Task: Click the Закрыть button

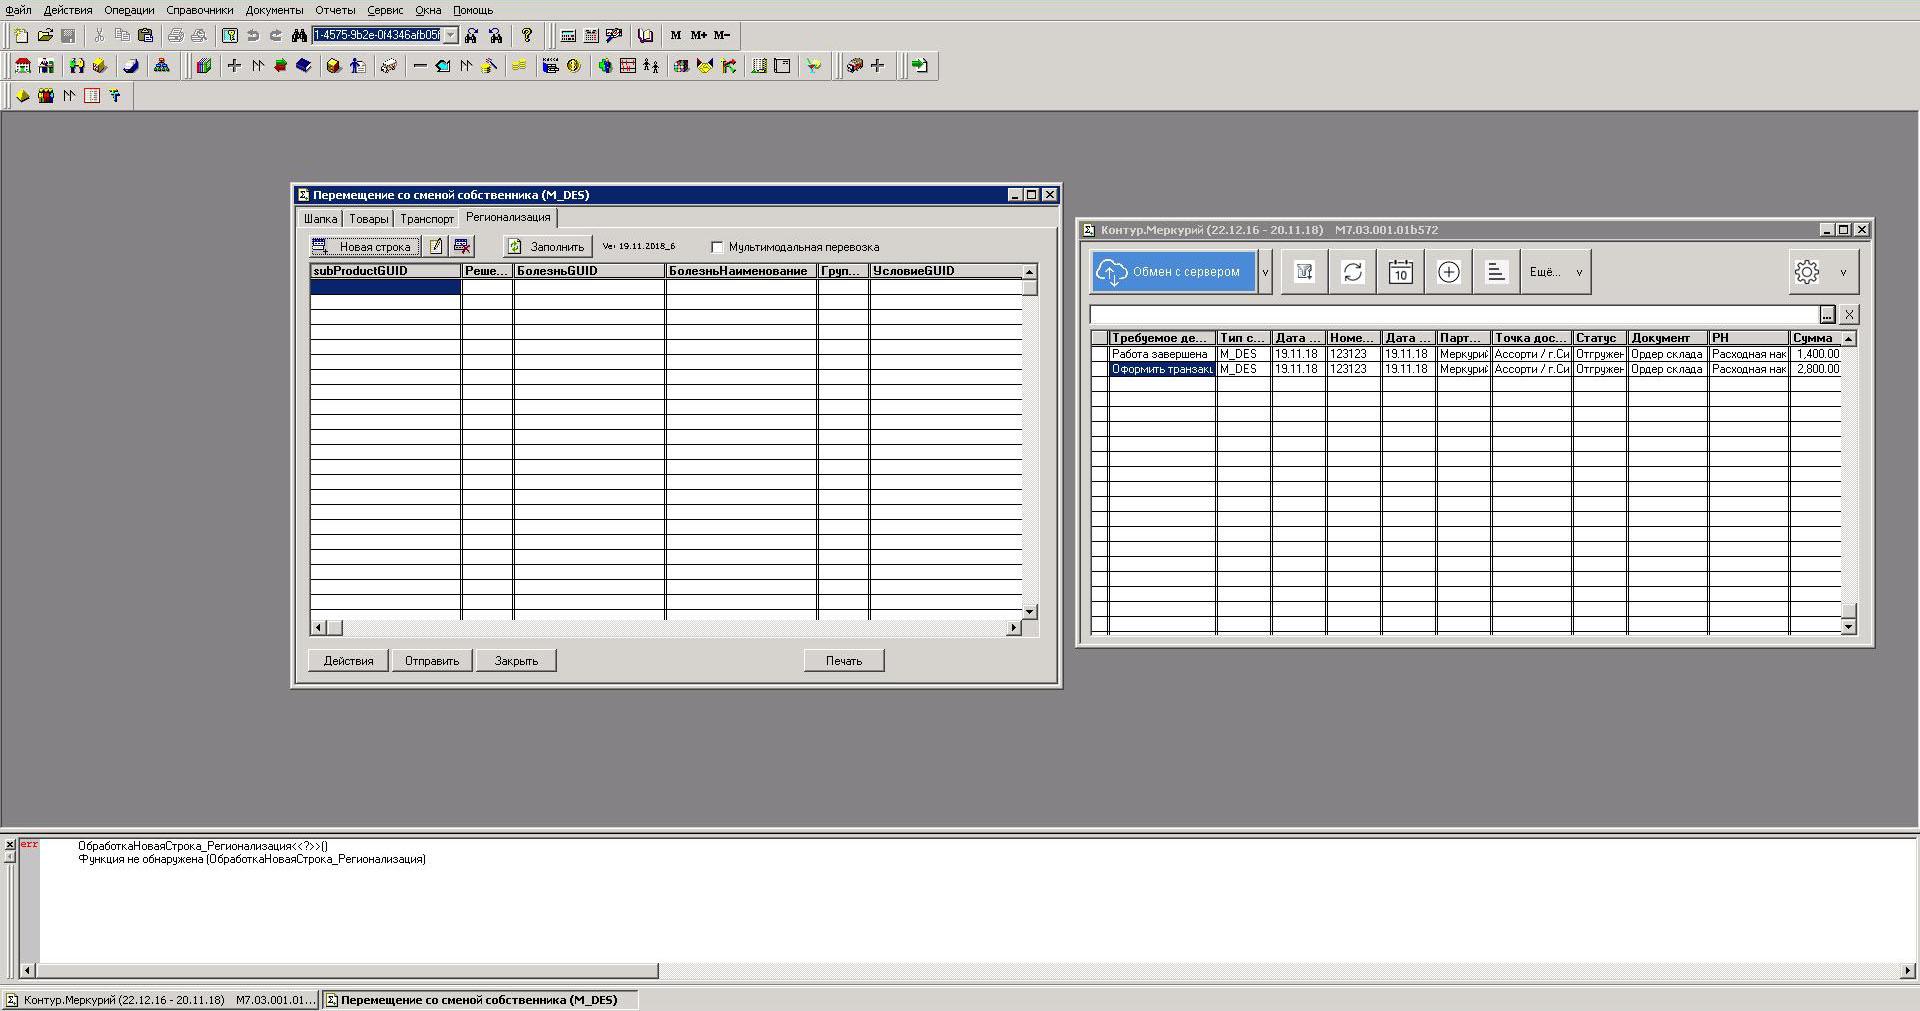Action: (516, 661)
